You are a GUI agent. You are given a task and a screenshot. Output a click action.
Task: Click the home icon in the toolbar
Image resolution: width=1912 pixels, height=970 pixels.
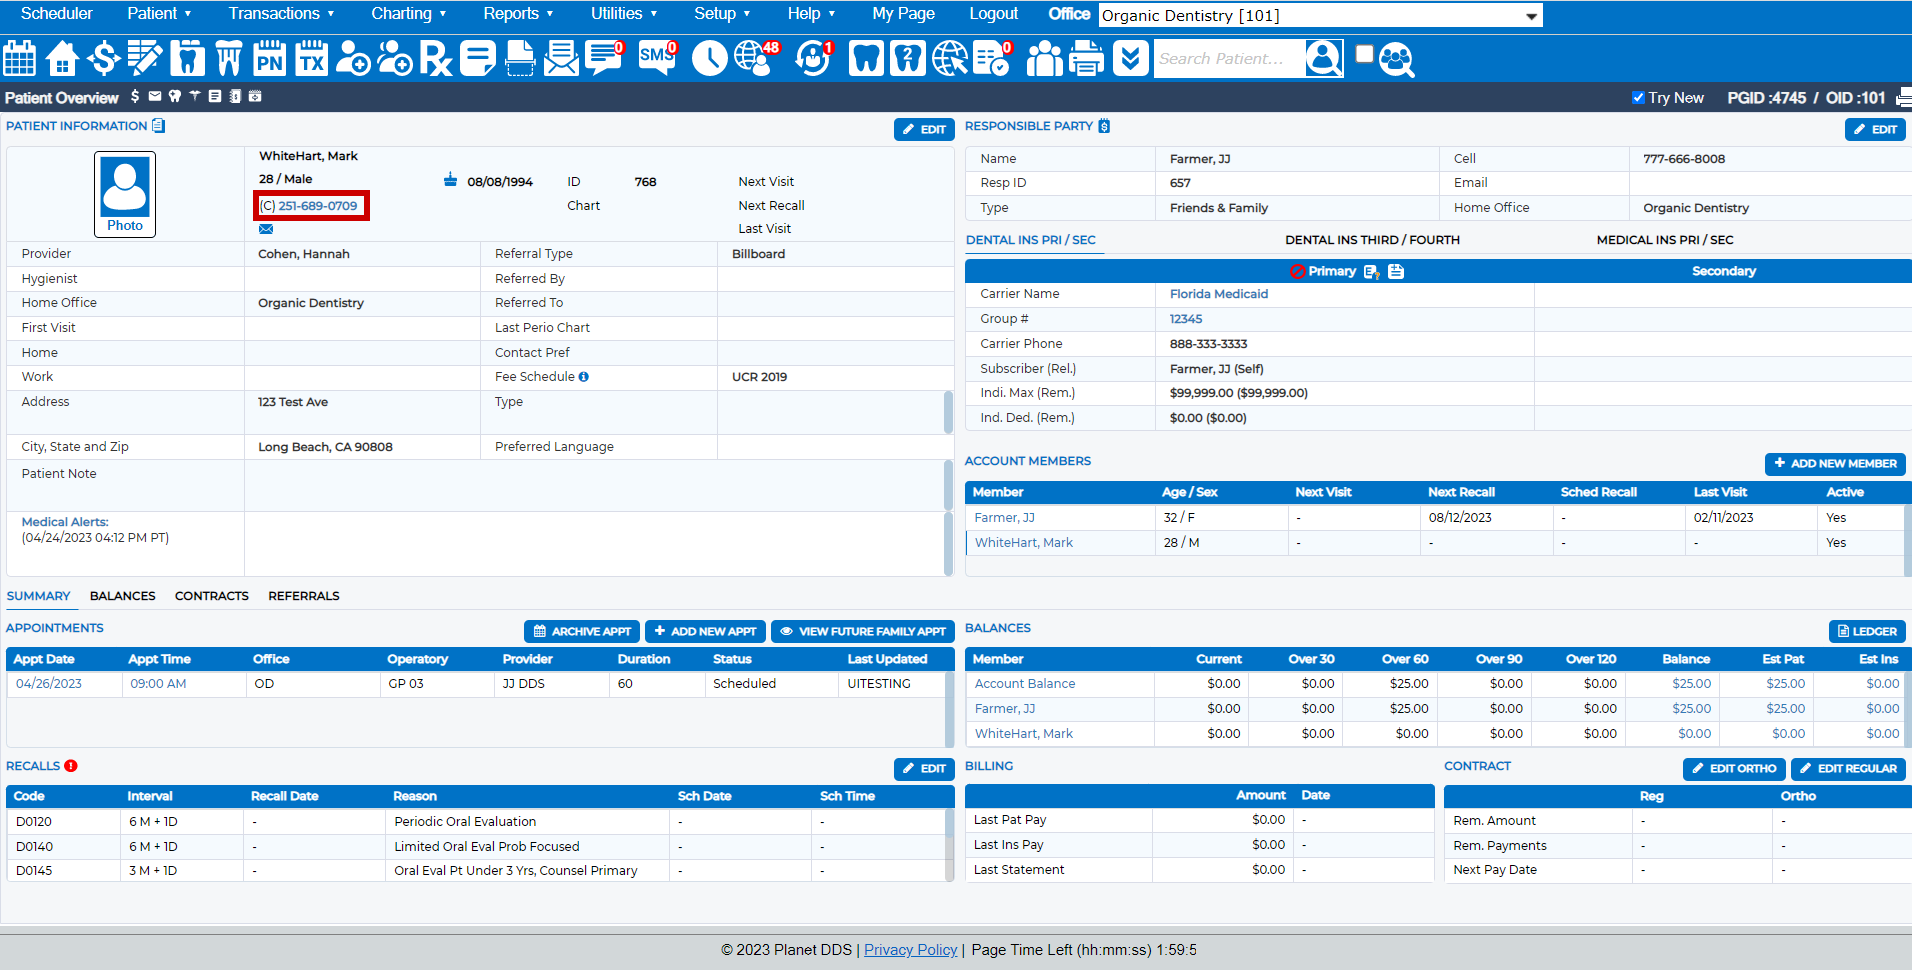tap(62, 59)
